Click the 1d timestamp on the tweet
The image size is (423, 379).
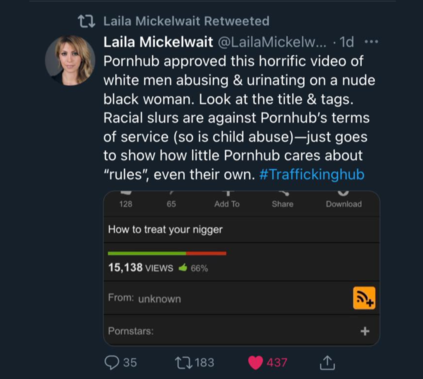tap(347, 42)
